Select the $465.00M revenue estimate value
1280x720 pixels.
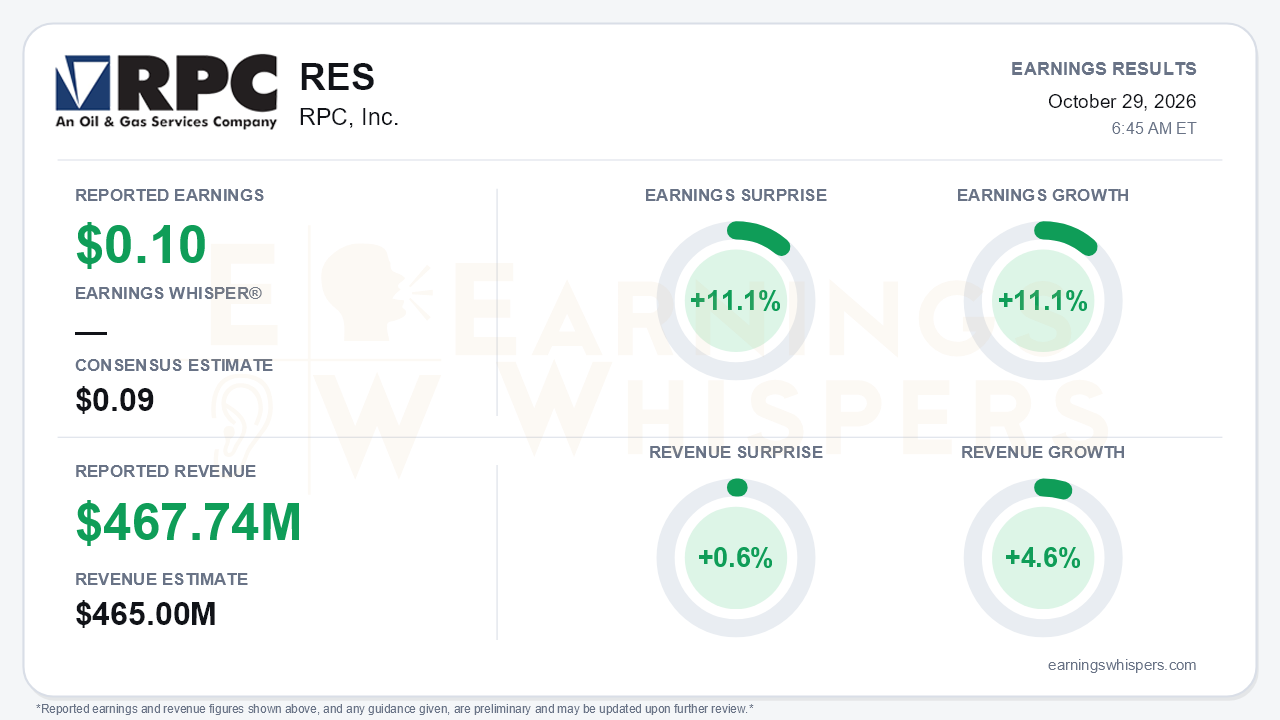coord(146,614)
